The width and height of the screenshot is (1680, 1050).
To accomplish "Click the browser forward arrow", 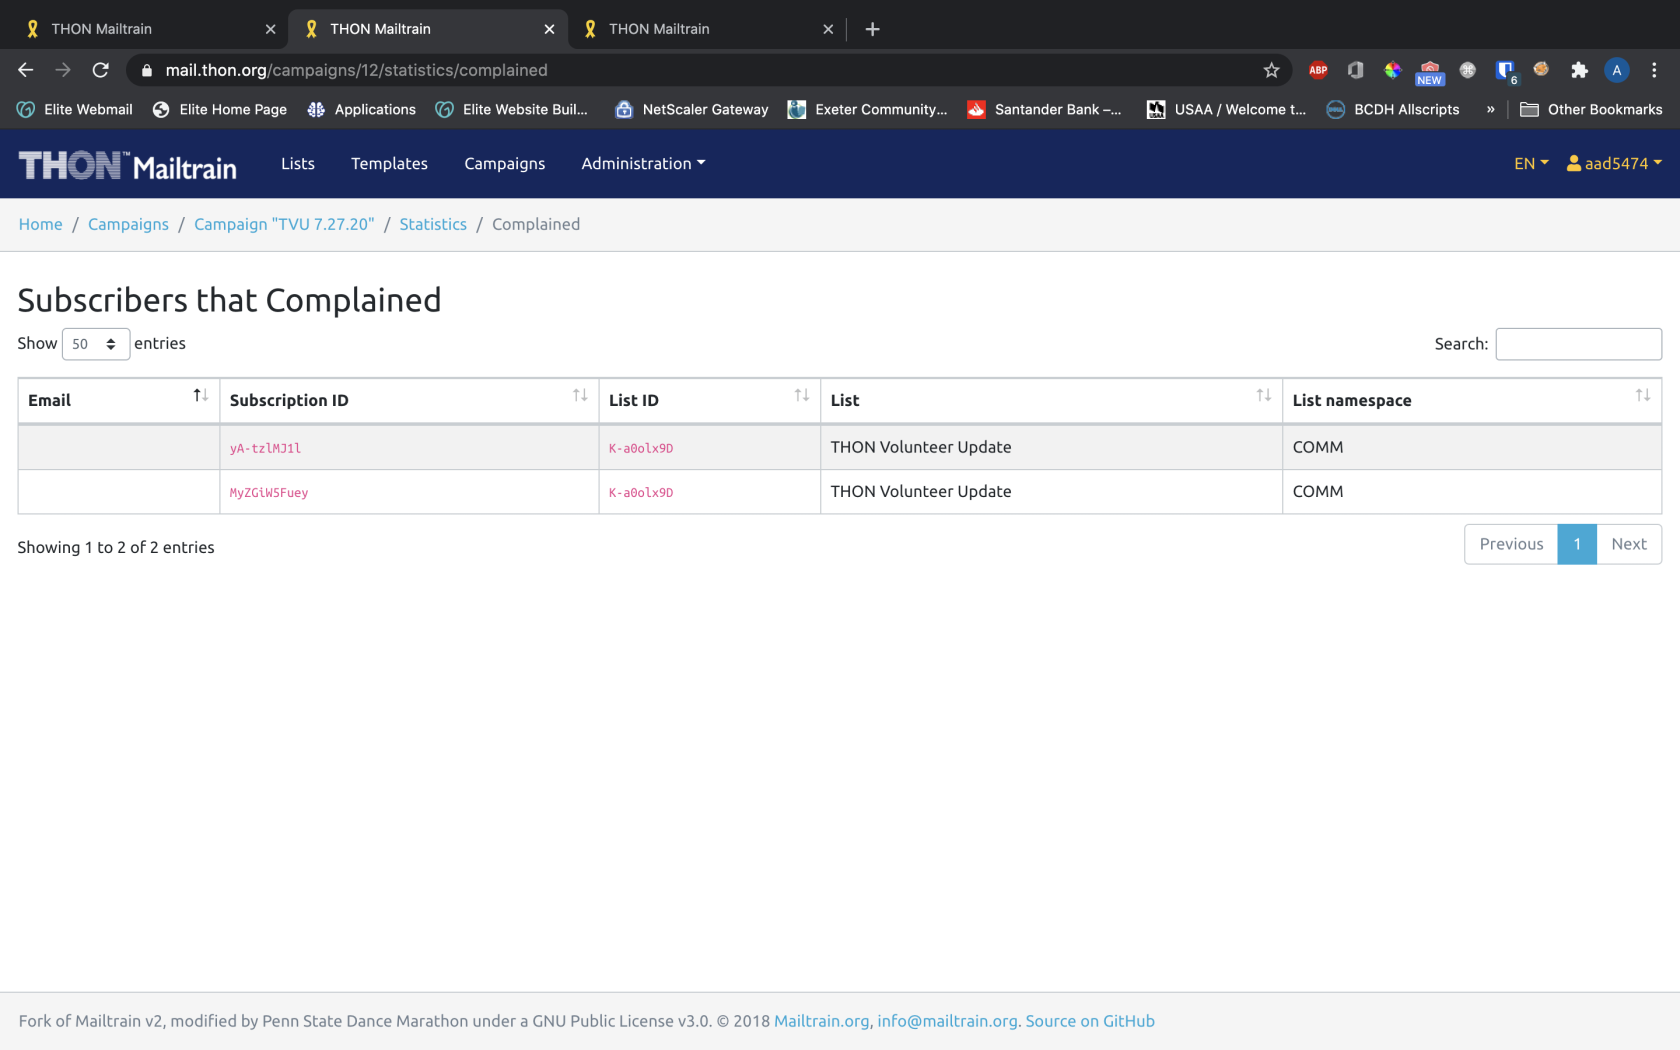I will [63, 70].
